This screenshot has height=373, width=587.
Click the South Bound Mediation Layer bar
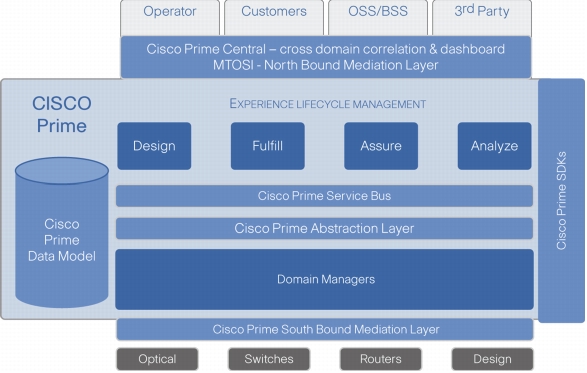[x=325, y=330]
